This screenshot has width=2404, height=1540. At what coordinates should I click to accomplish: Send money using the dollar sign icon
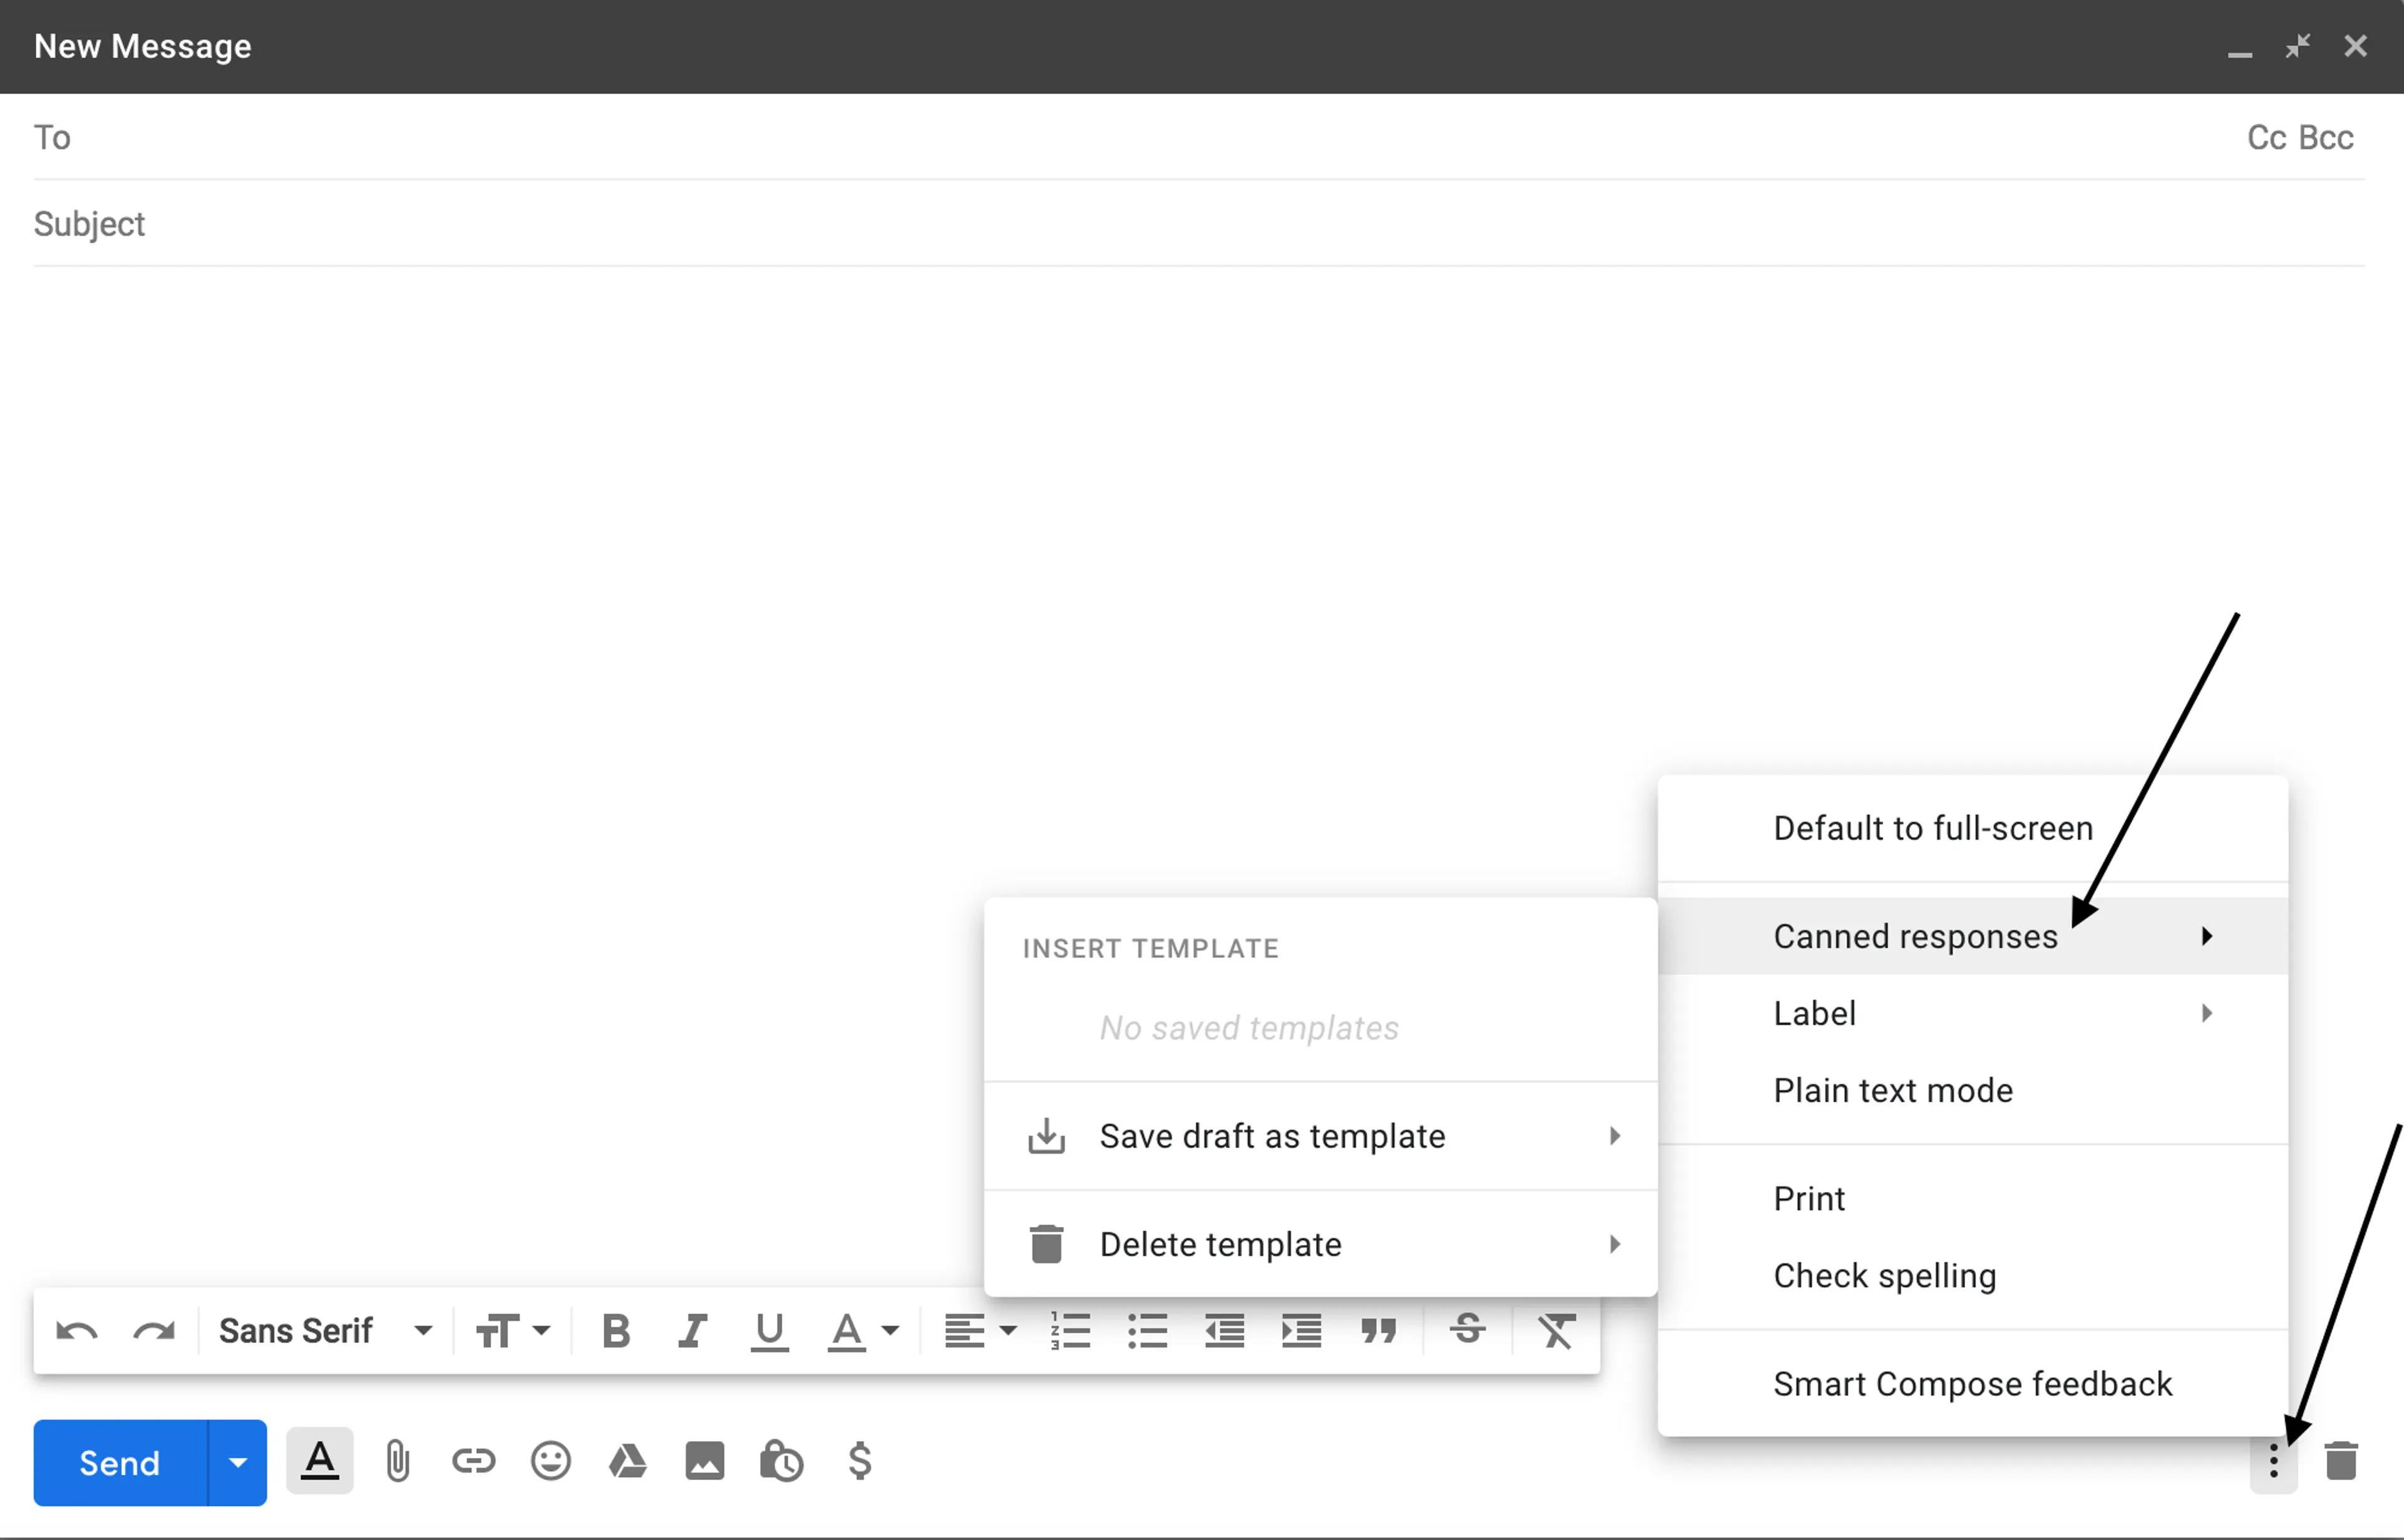click(860, 1462)
